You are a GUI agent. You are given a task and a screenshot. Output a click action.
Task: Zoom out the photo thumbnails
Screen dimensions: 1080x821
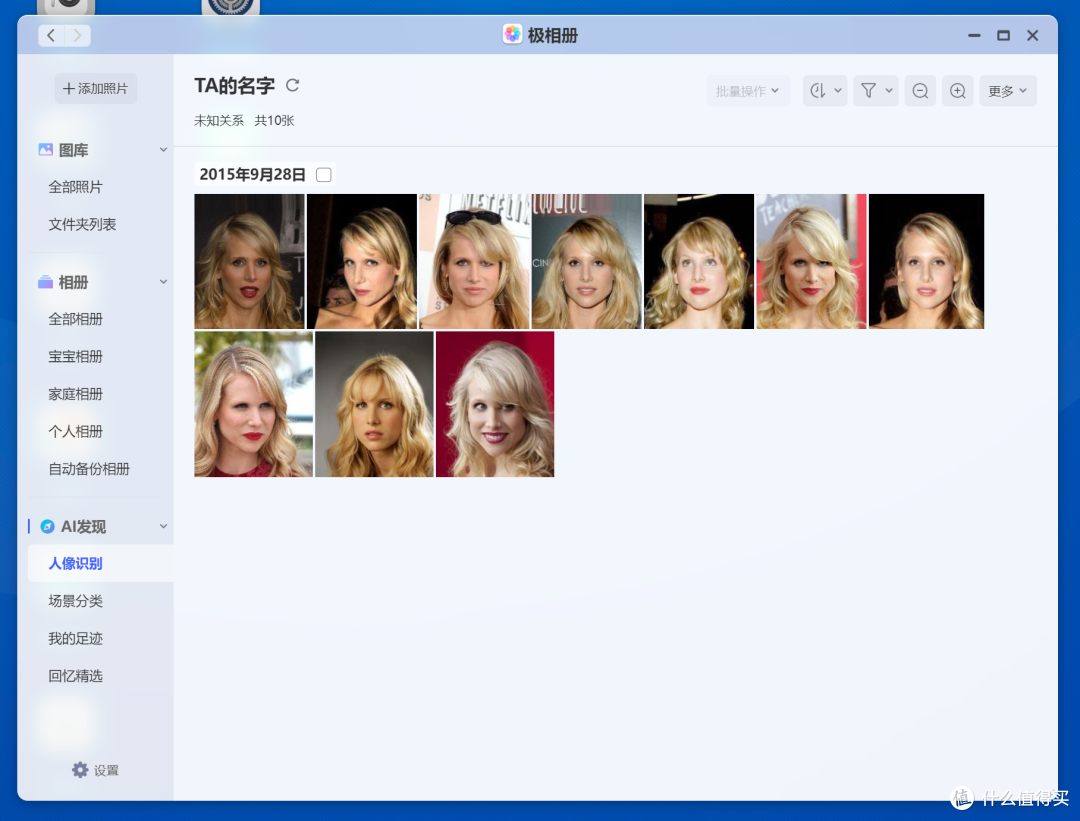coord(920,91)
